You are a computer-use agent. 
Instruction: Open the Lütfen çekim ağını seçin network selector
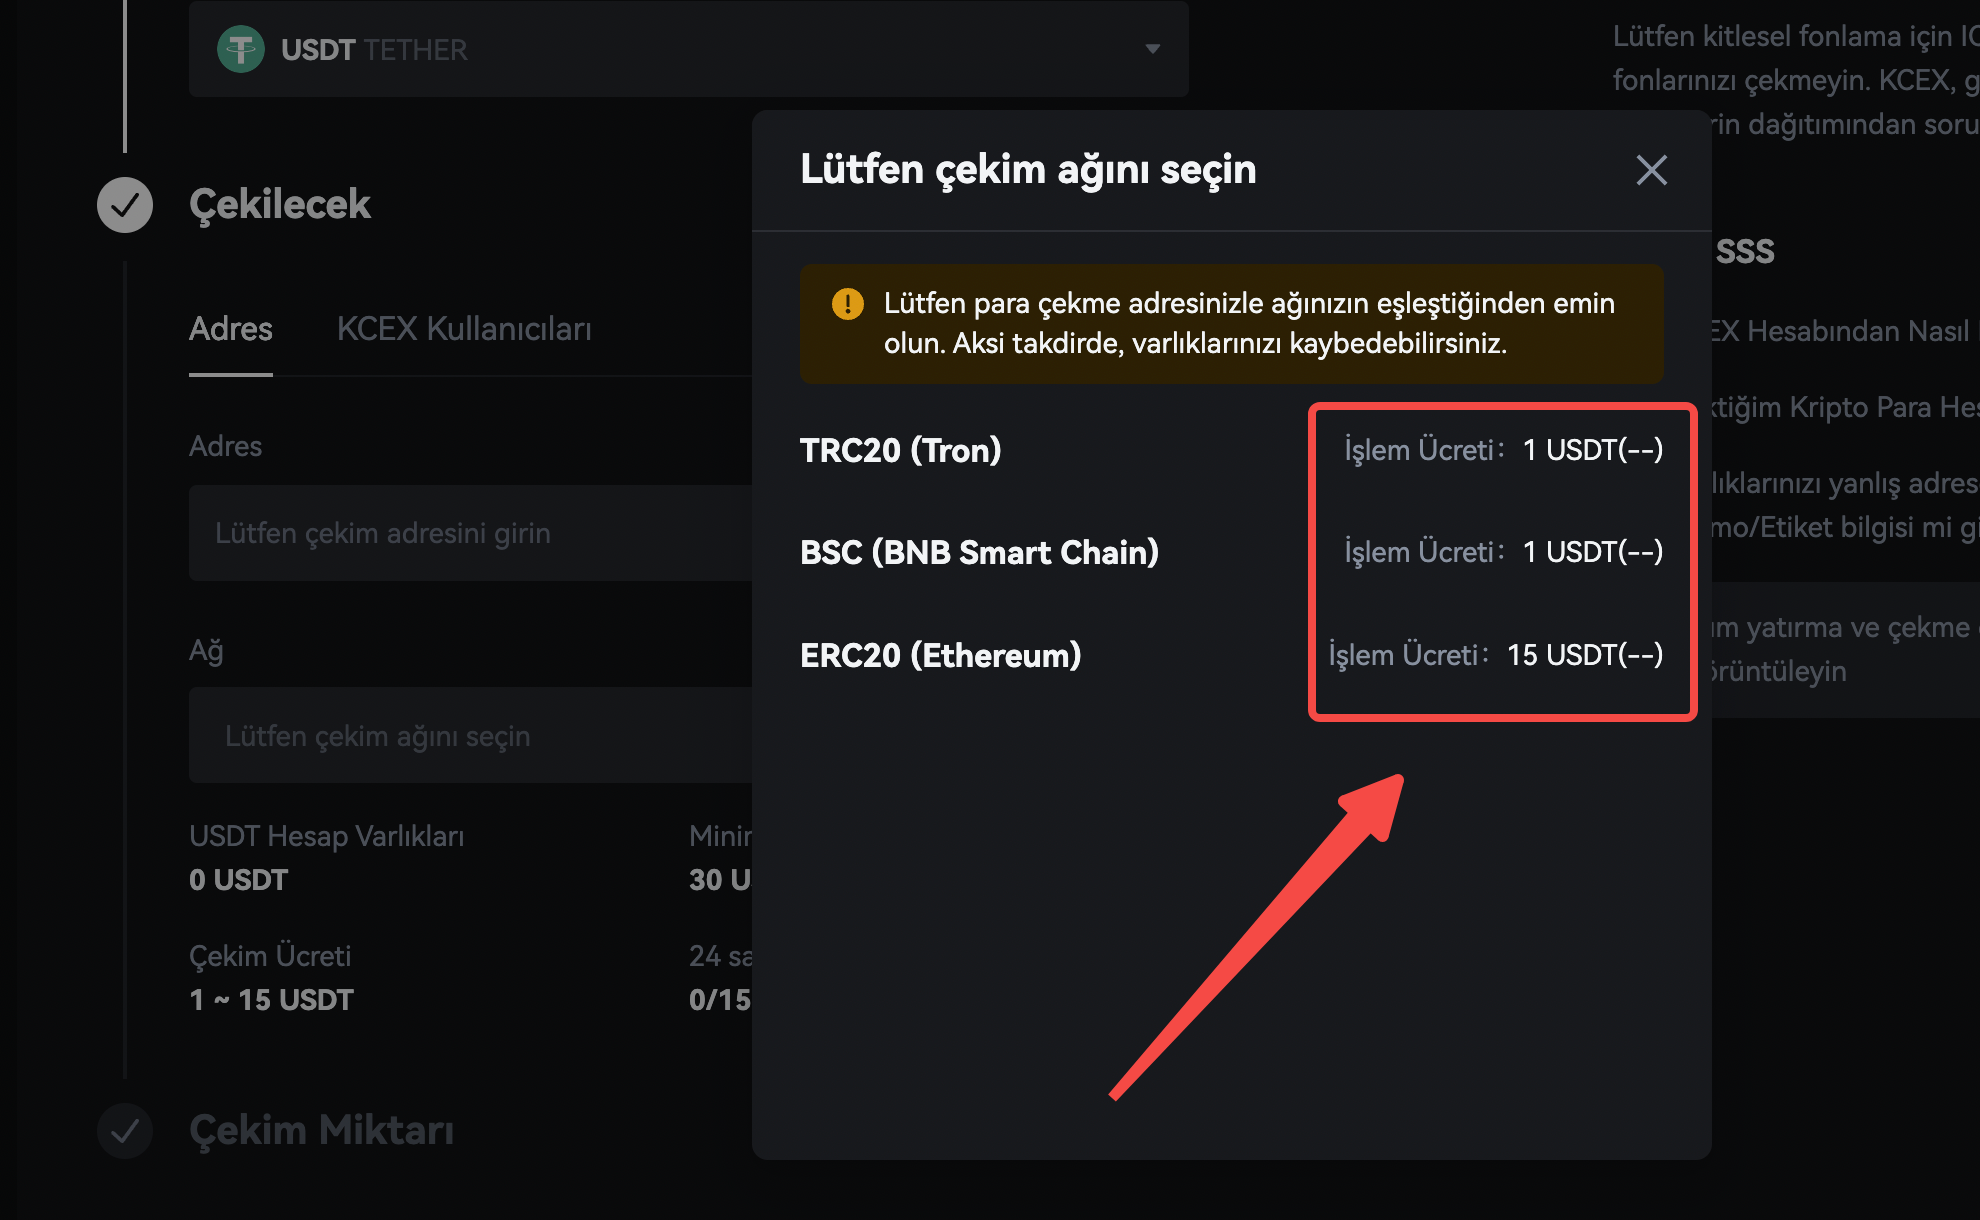click(x=471, y=735)
